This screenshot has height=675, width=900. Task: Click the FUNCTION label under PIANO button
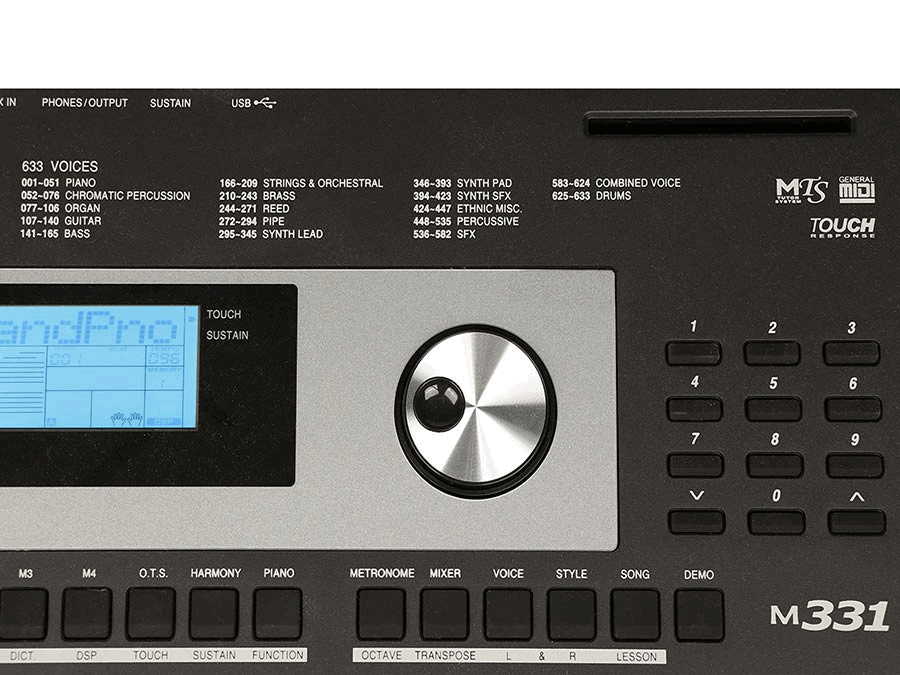(x=278, y=655)
